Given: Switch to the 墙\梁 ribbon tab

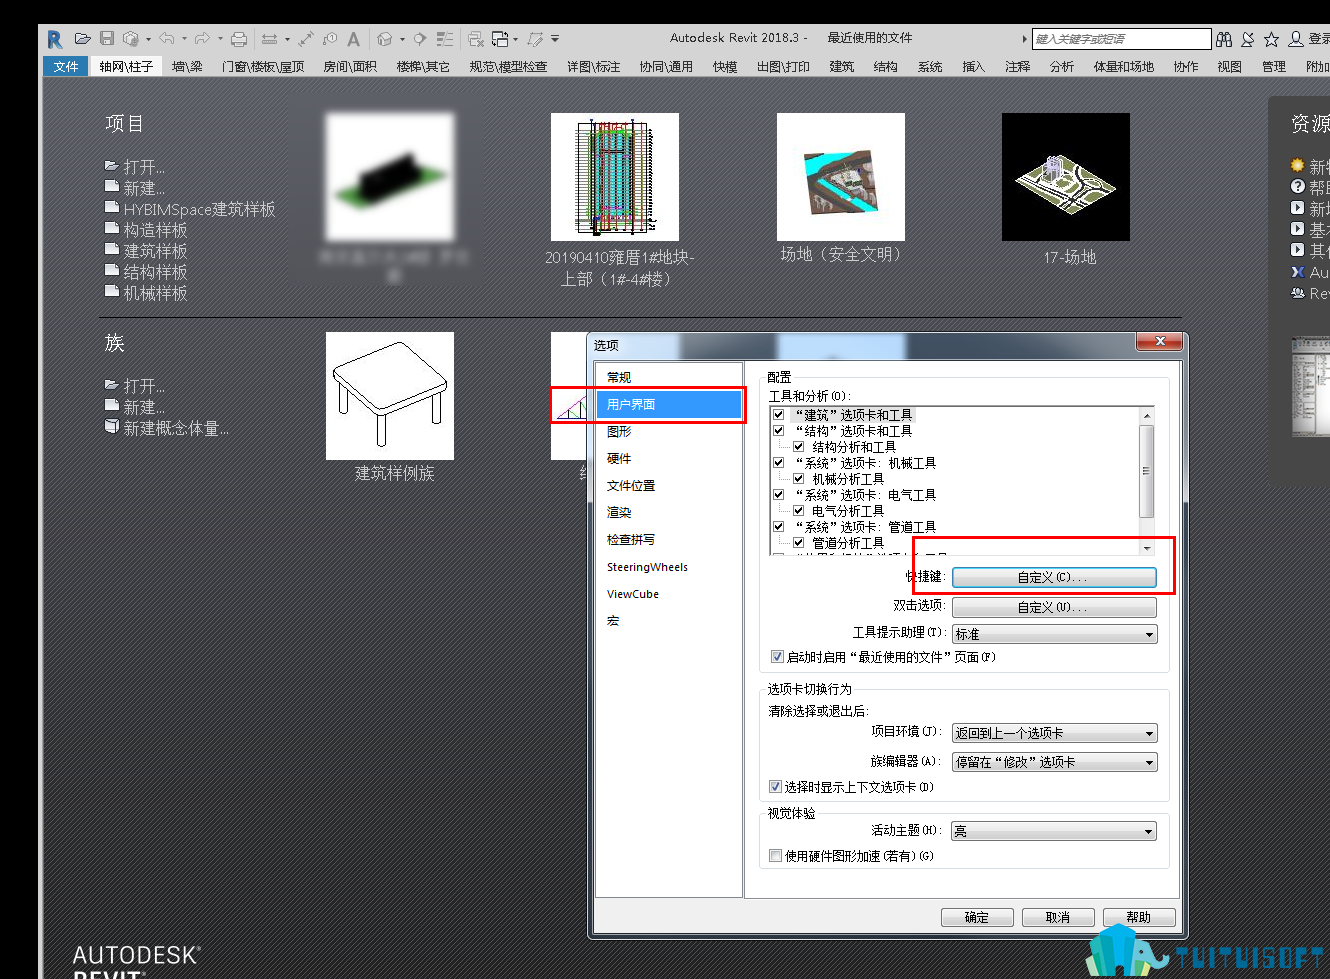Looking at the screenshot, I should (x=187, y=67).
